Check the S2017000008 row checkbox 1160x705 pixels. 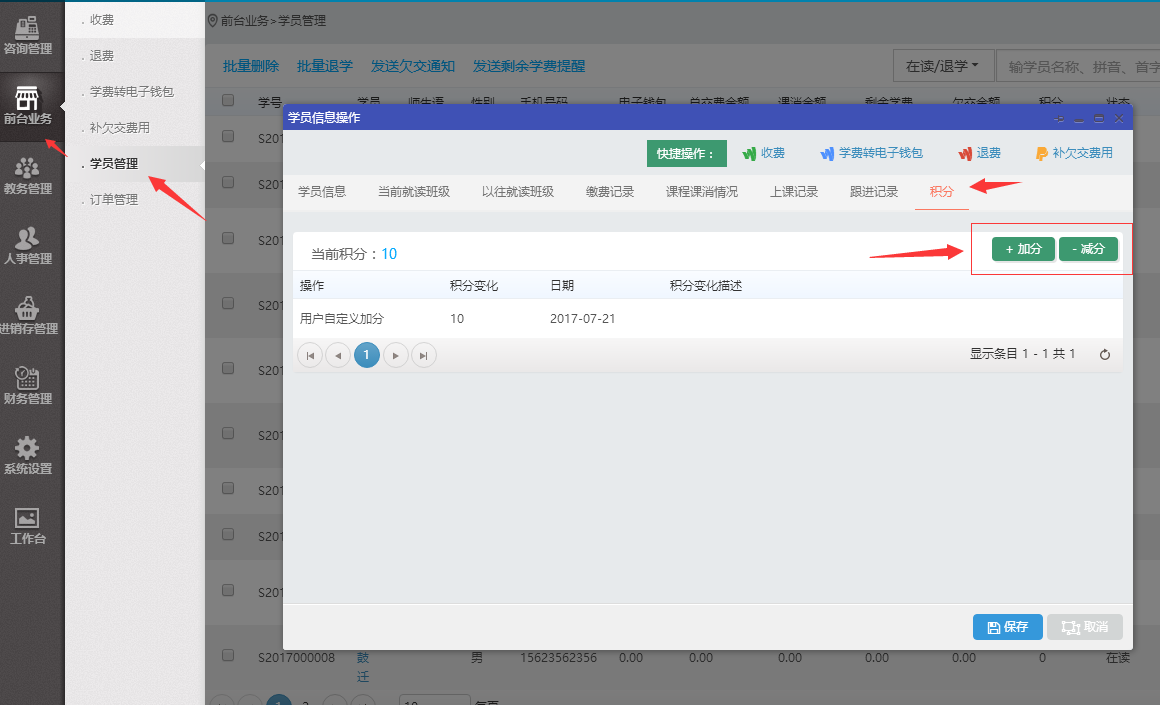point(228,655)
